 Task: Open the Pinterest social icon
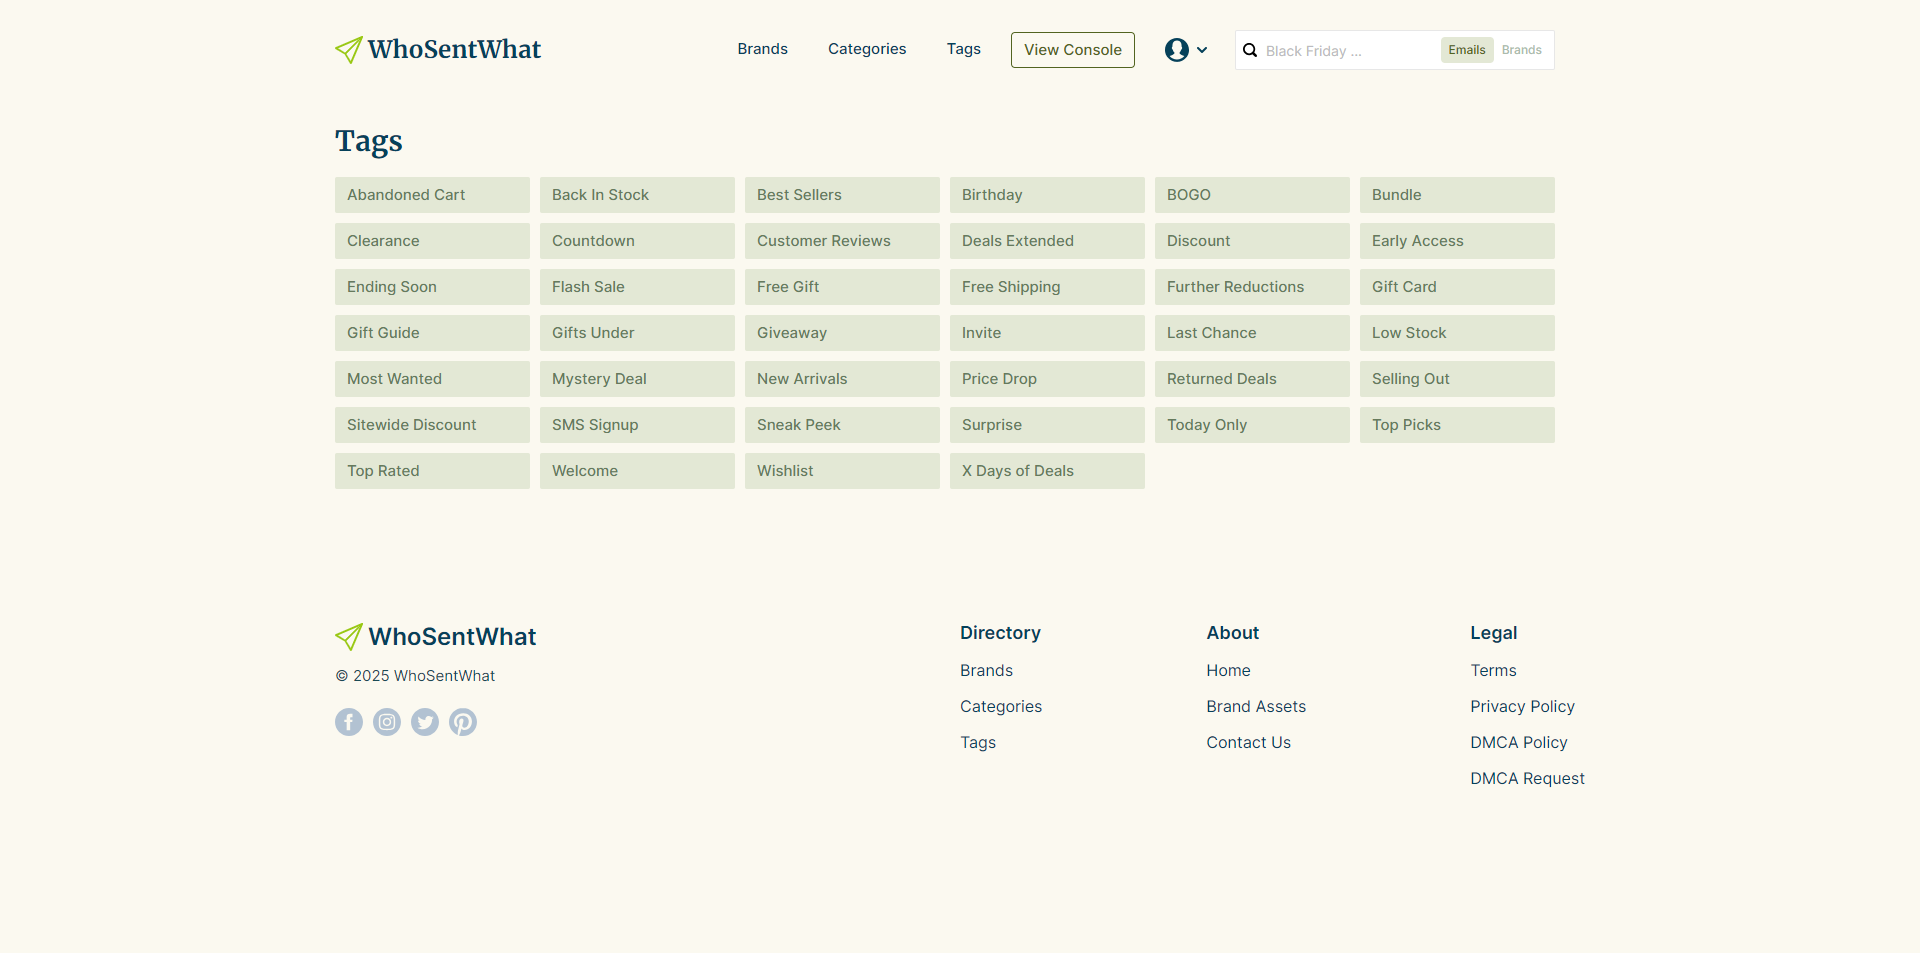click(x=463, y=722)
